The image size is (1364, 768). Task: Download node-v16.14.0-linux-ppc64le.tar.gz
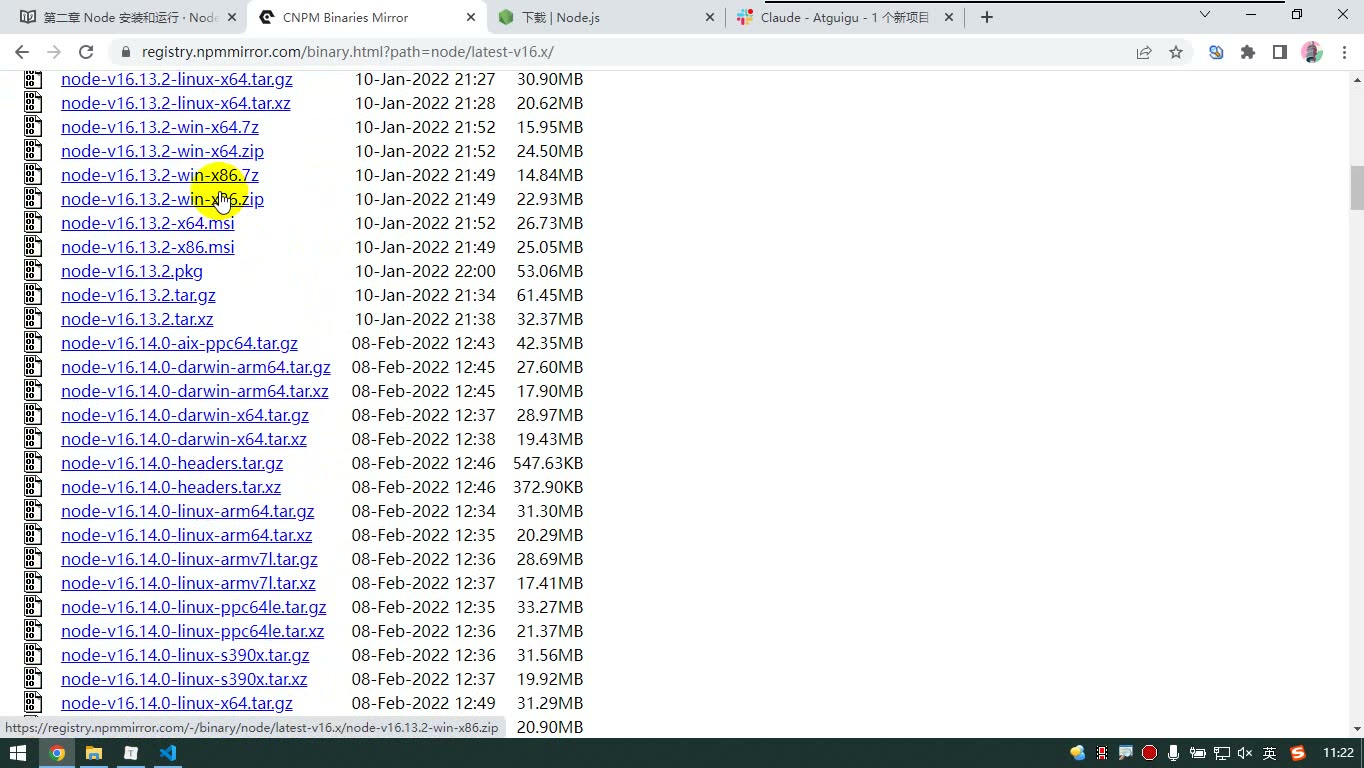(194, 607)
